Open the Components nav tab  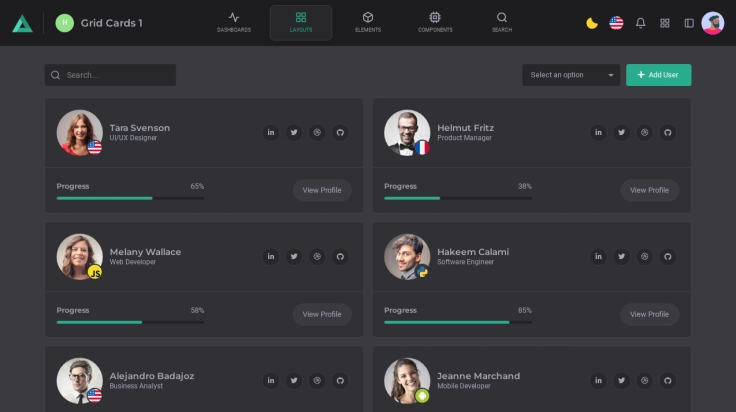435,22
